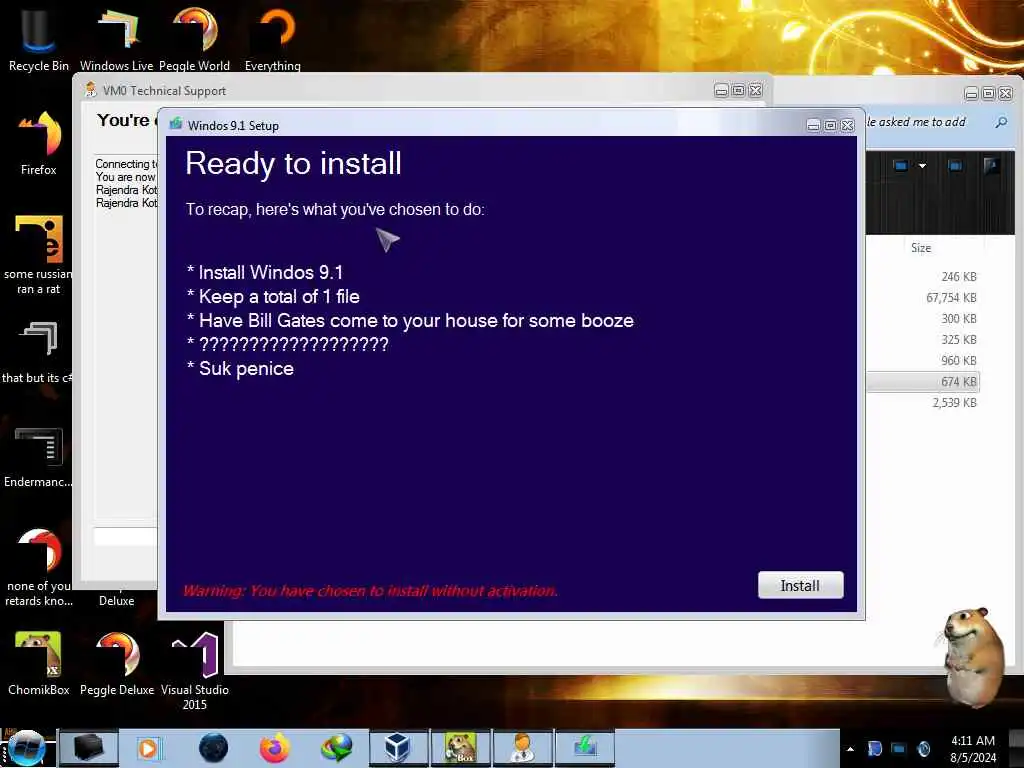The height and width of the screenshot is (768, 1024).
Task: Select the 'none of you retards kno...' desktop icon
Action: point(39,566)
